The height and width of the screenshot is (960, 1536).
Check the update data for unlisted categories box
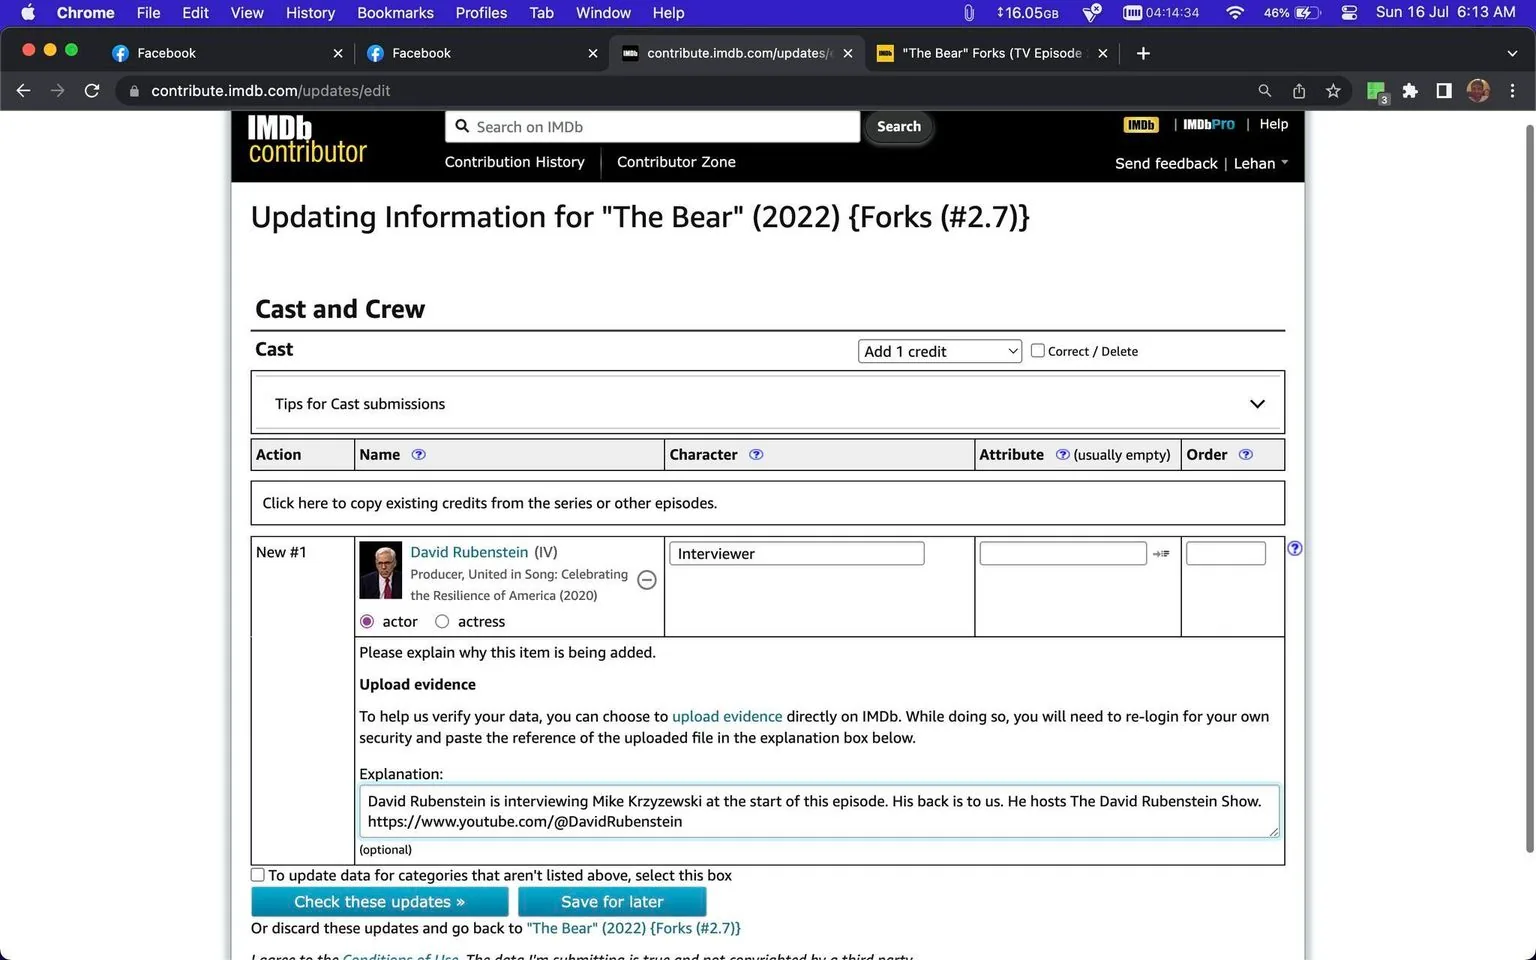[257, 874]
